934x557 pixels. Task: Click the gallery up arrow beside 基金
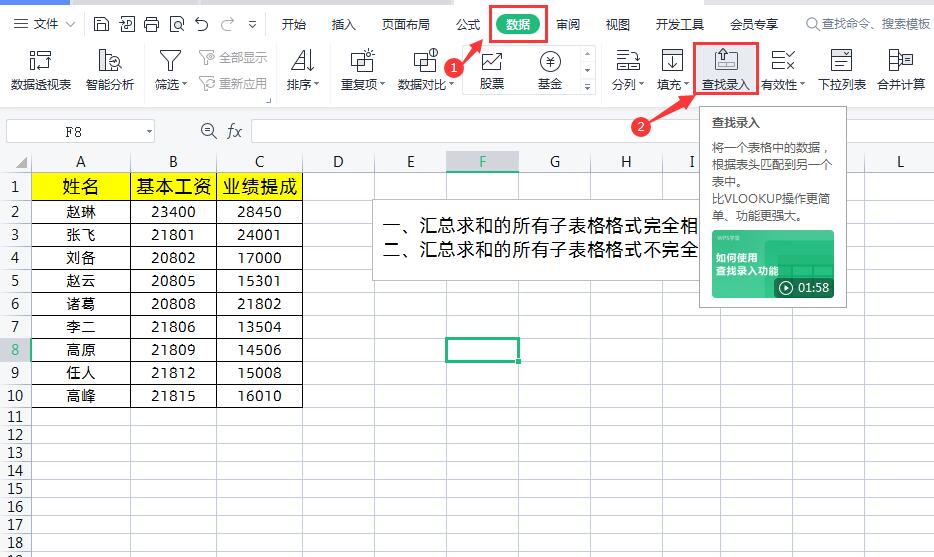coord(587,54)
